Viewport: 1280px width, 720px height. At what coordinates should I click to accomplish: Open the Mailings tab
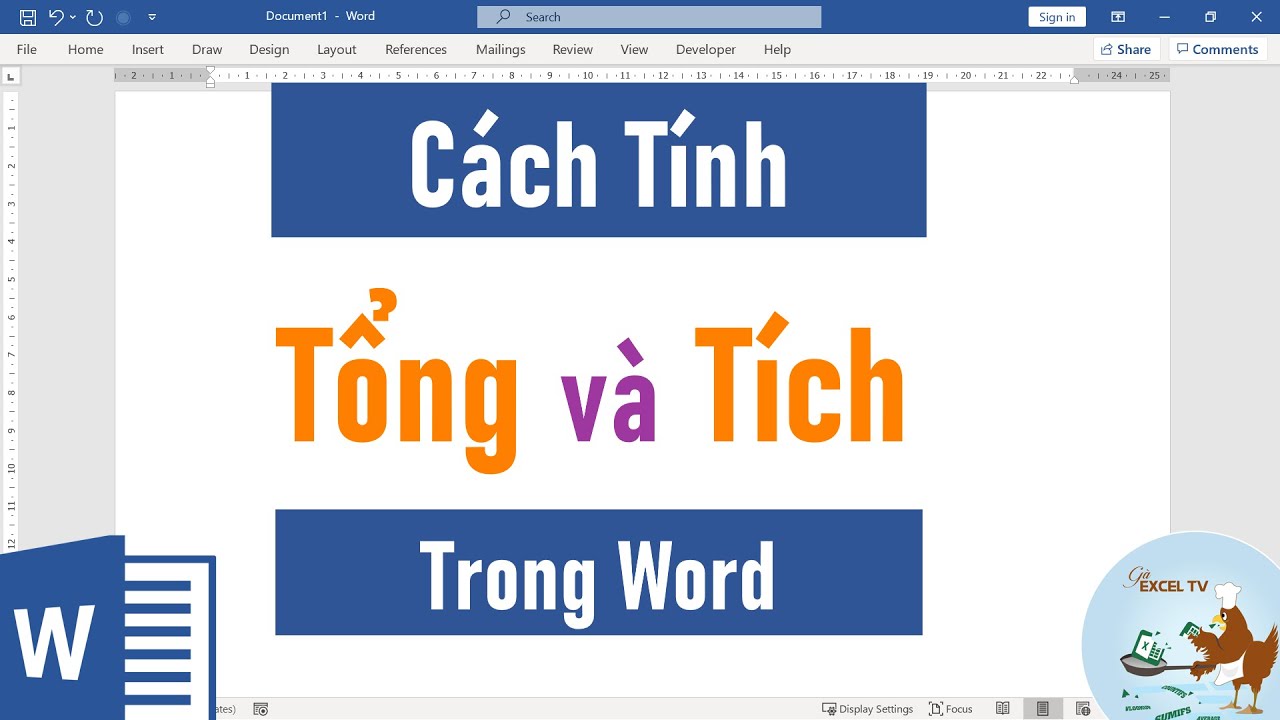(x=501, y=49)
